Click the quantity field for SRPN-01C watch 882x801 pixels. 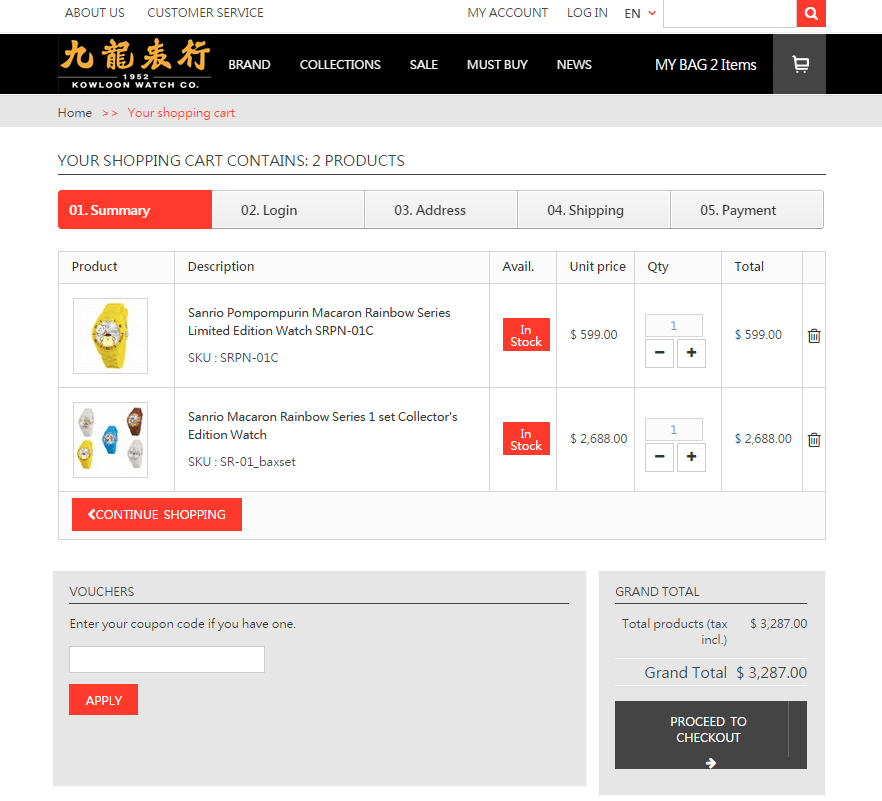click(x=674, y=326)
